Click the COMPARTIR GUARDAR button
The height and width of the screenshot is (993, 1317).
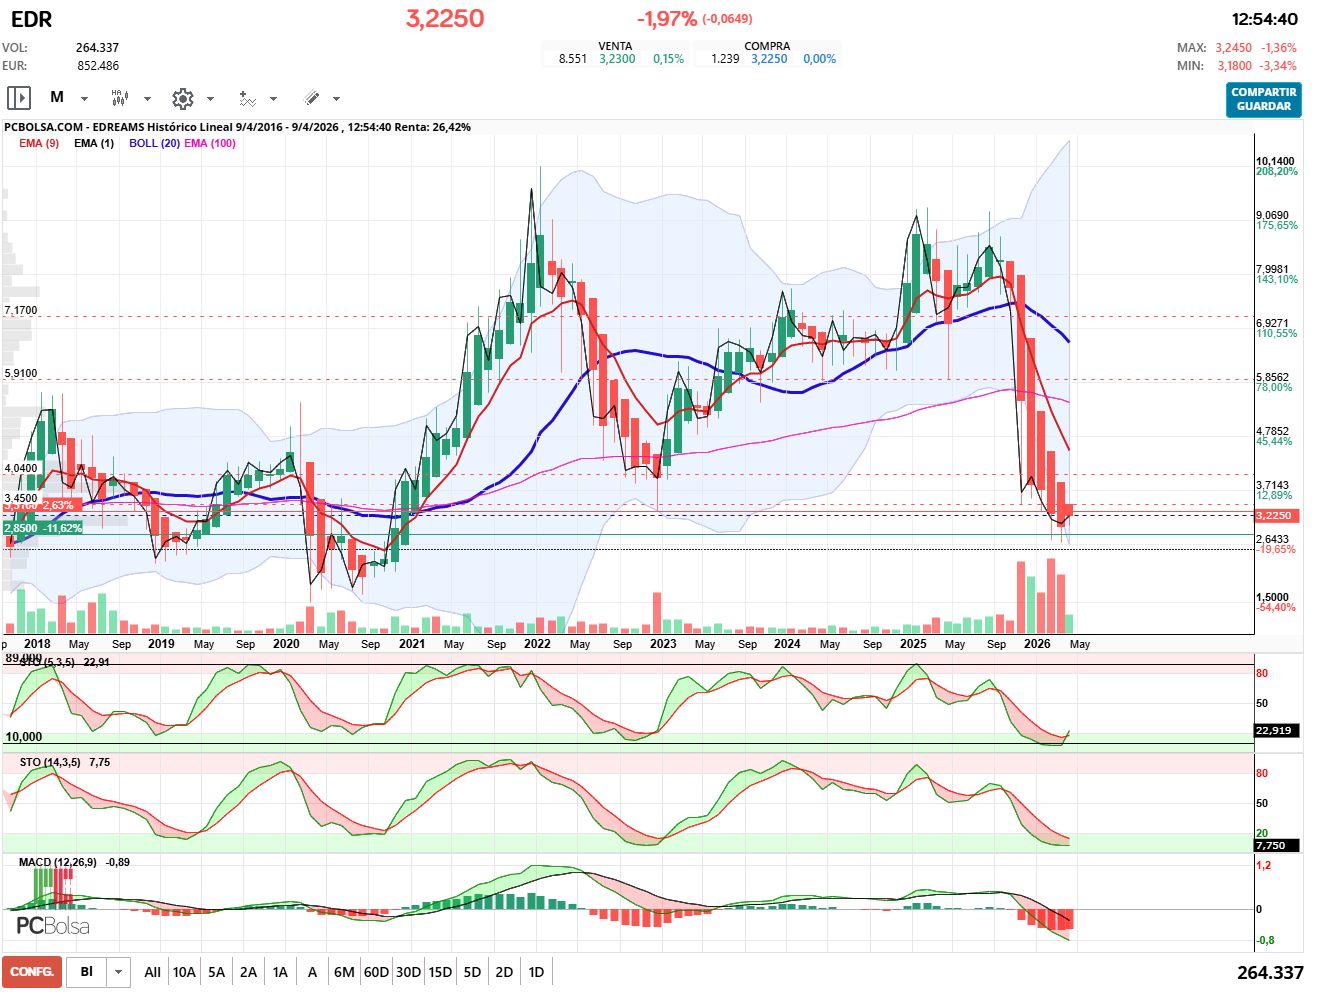tap(1263, 99)
